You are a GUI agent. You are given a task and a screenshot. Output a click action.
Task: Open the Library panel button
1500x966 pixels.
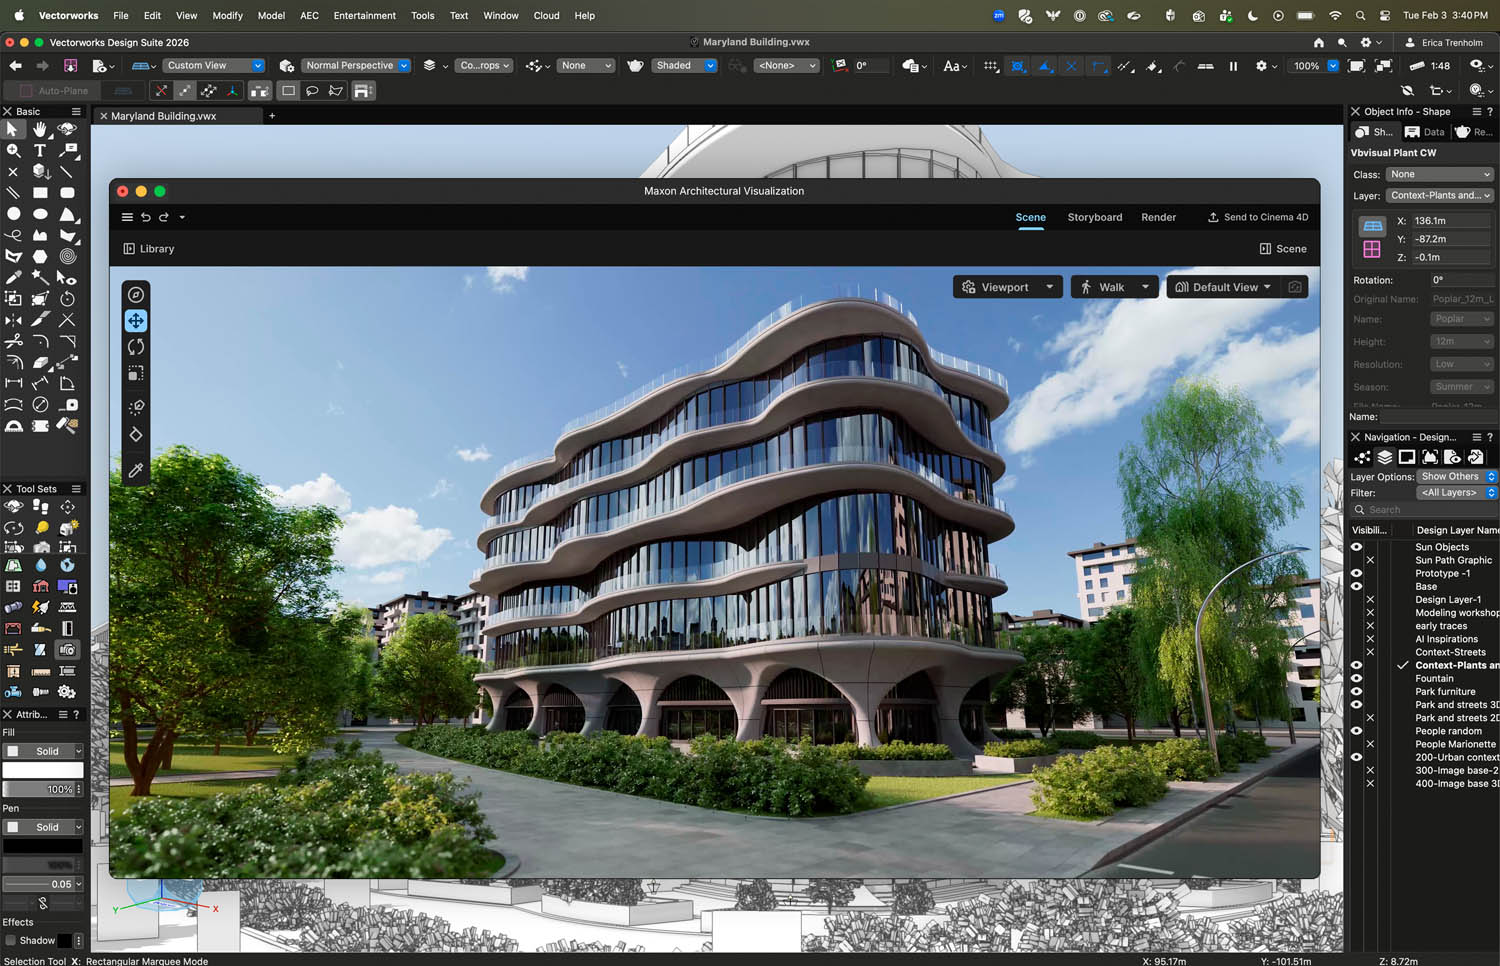148,249
